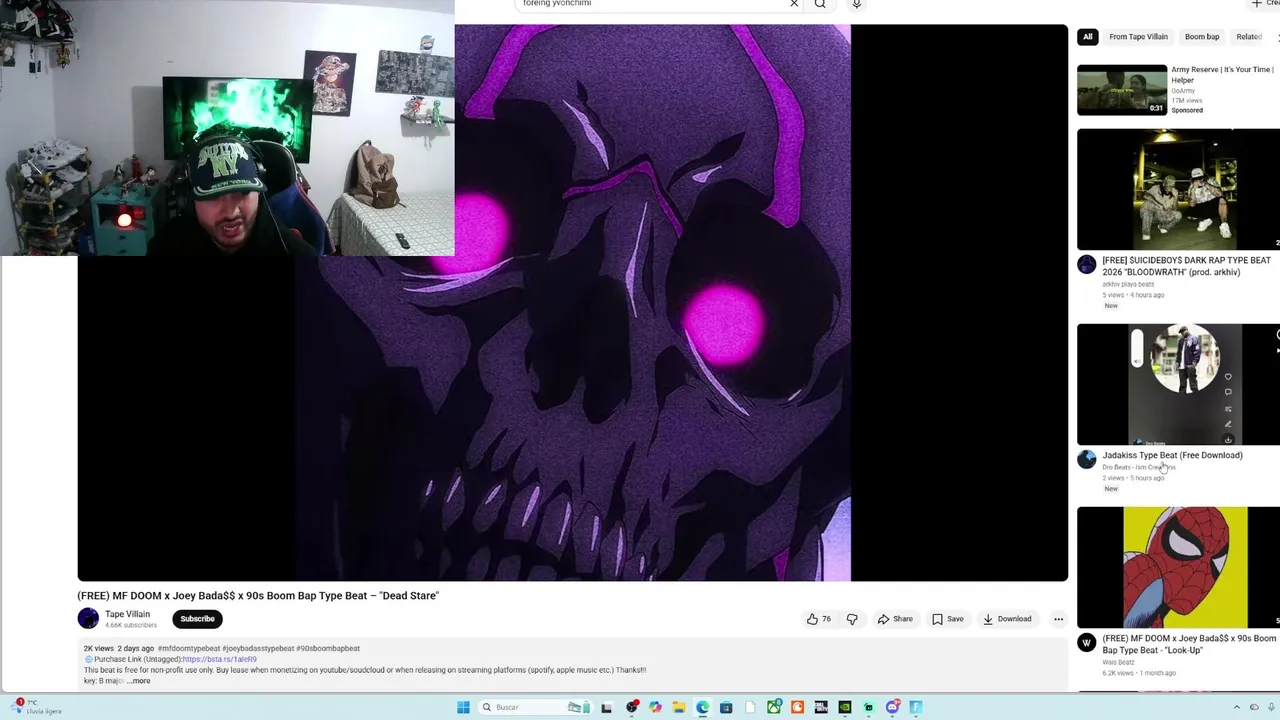Open Dro Beats channel avatar
The height and width of the screenshot is (720, 1280).
coord(1087,459)
